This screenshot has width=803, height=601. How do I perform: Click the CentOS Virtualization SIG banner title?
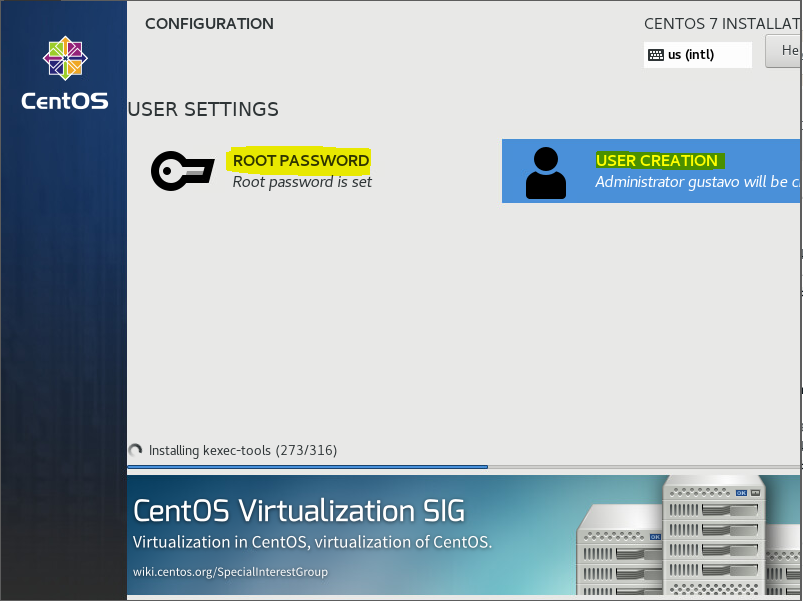click(x=298, y=511)
